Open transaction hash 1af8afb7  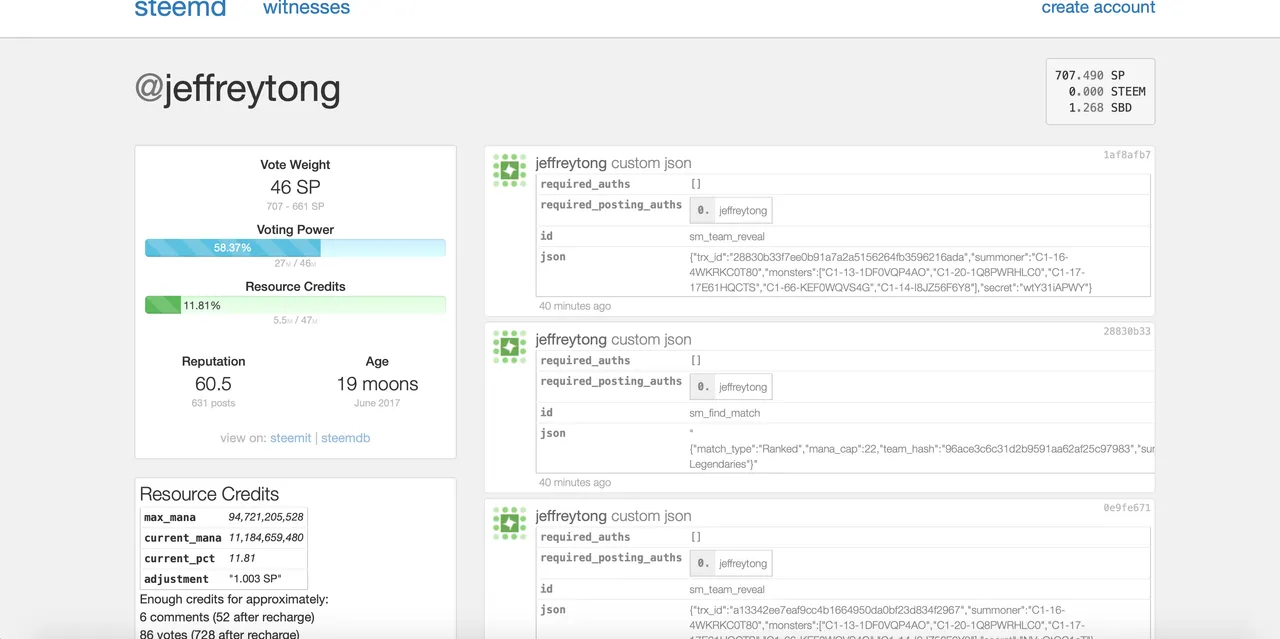coord(1127,155)
